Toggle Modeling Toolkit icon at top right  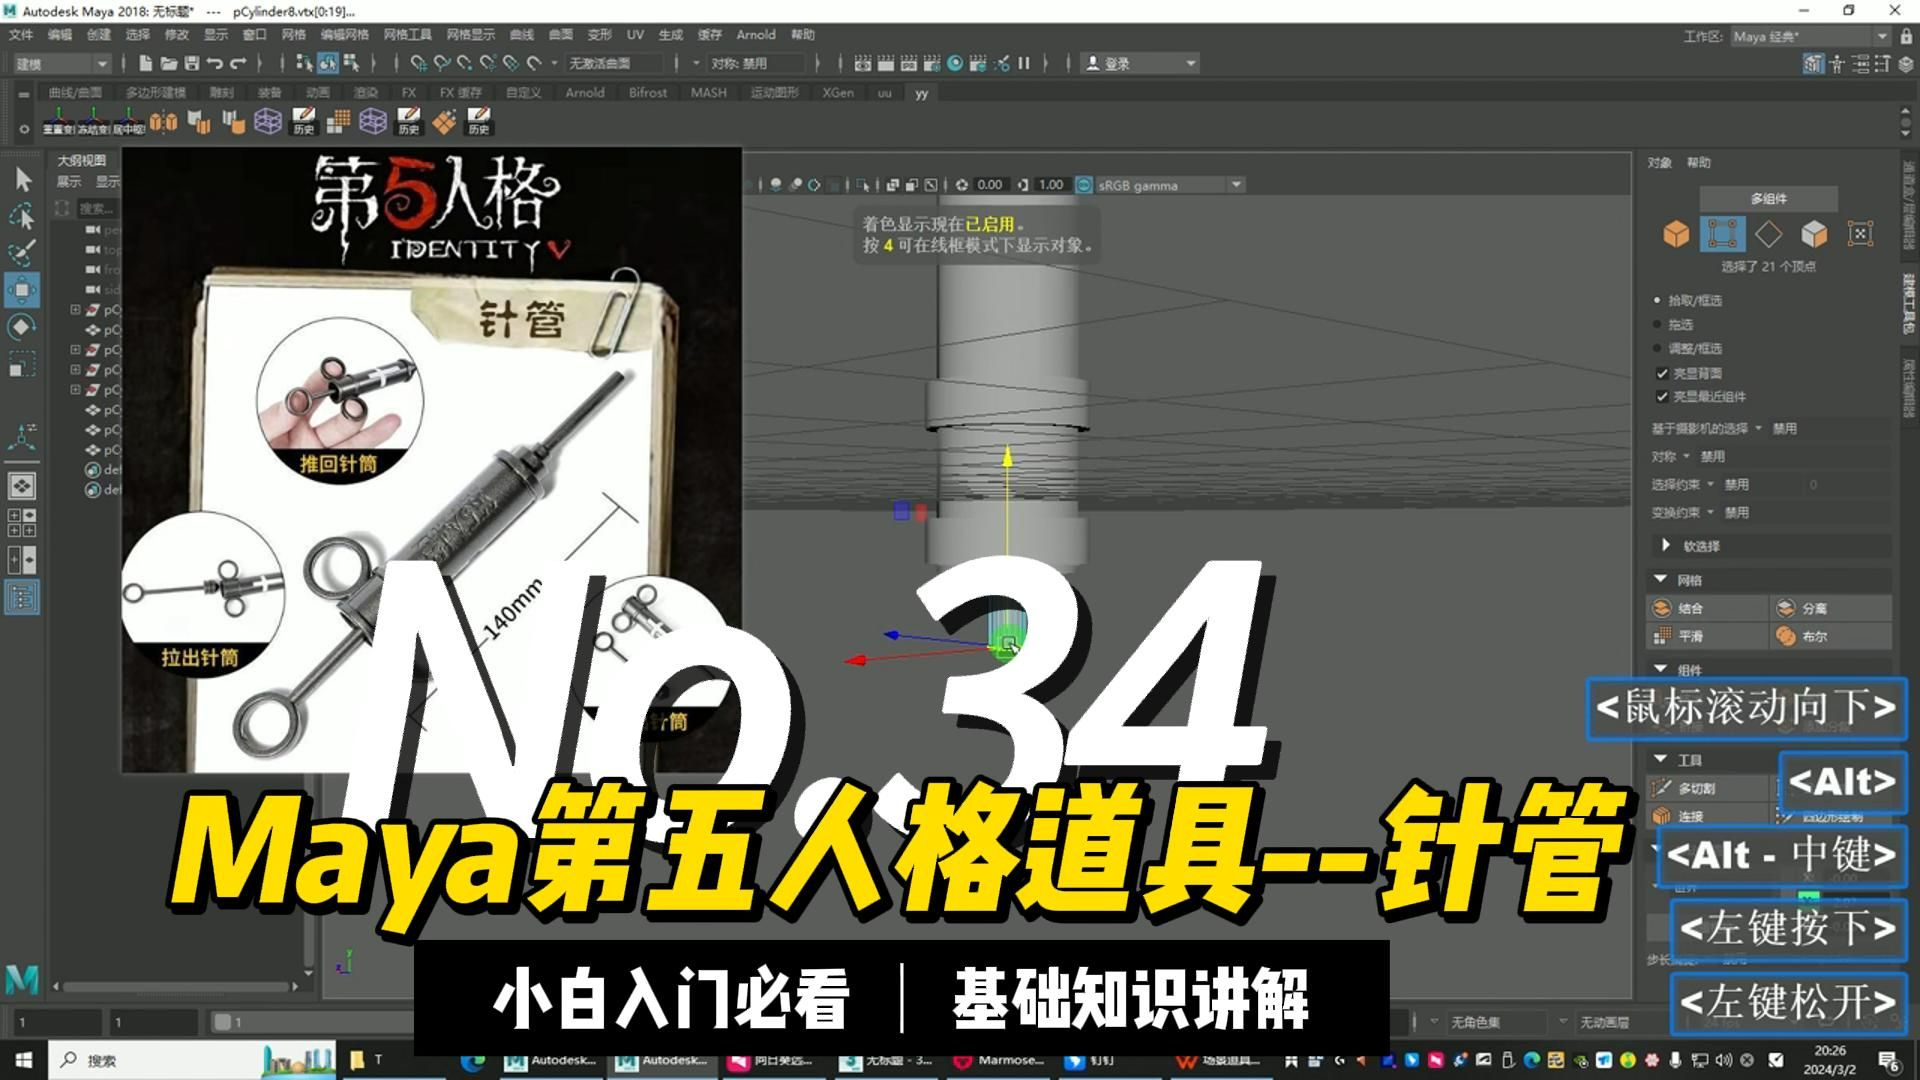1814,64
